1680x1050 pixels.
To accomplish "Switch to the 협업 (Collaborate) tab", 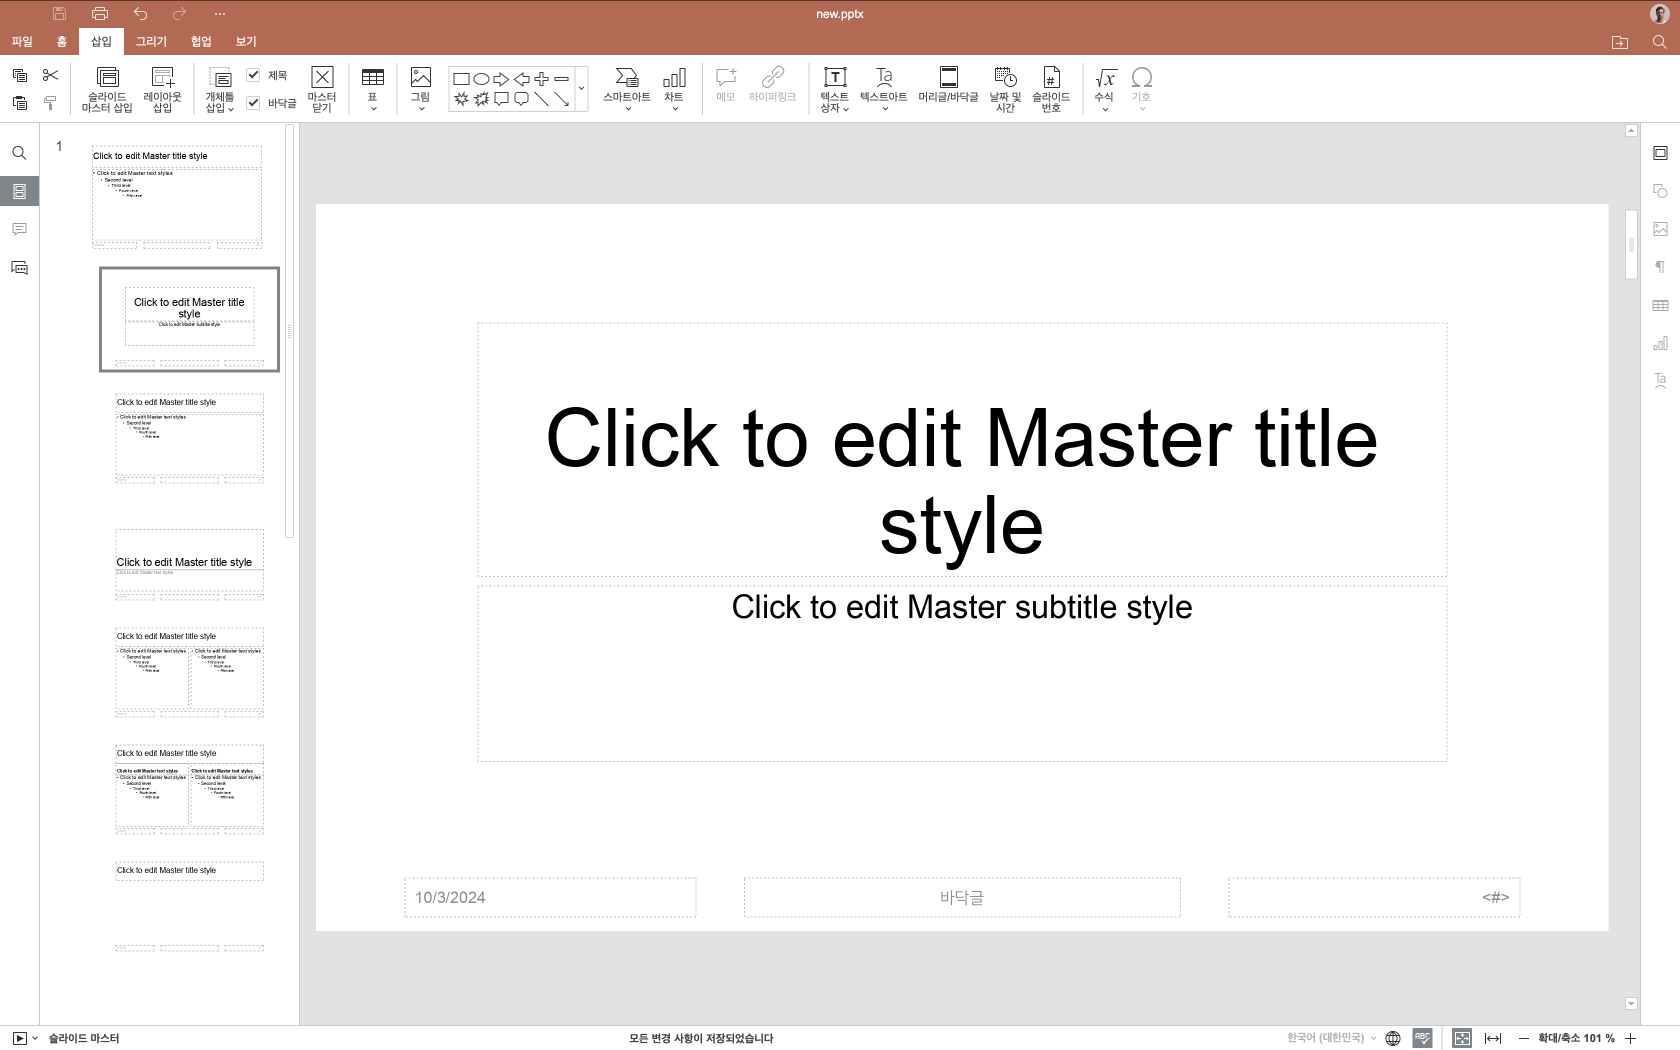I will click(201, 42).
